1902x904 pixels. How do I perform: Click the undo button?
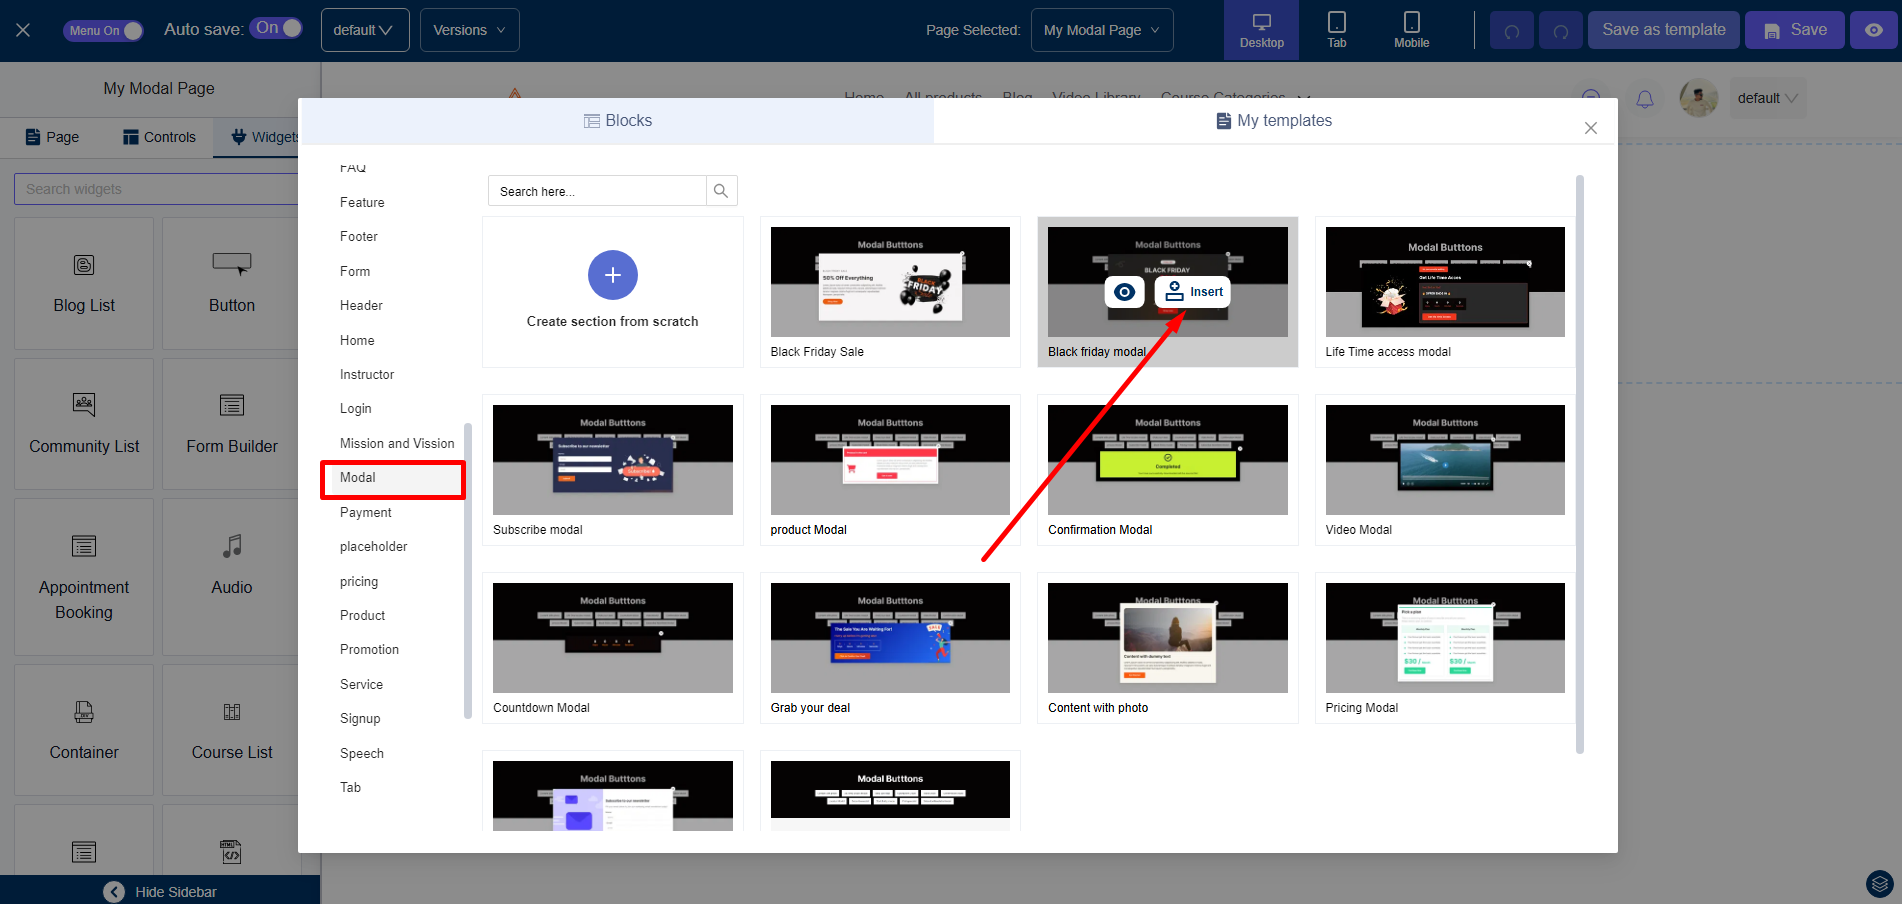point(1512,31)
